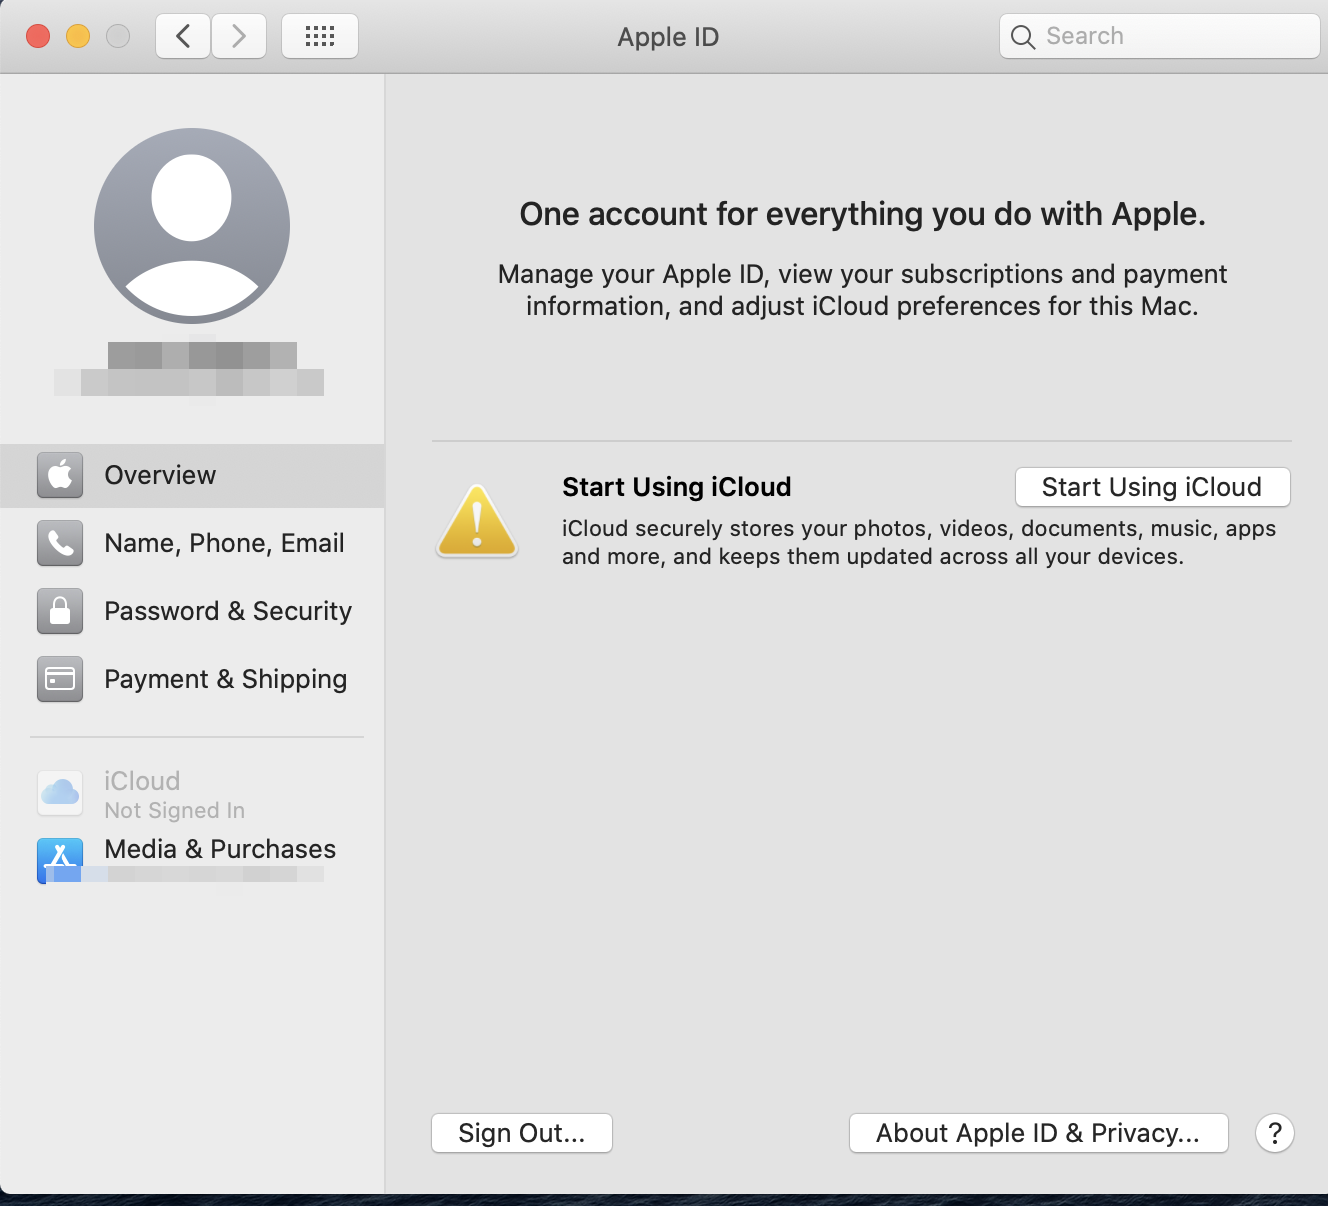The width and height of the screenshot is (1328, 1206).
Task: Click the white Start Using iCloud button
Action: pyautogui.click(x=1153, y=487)
